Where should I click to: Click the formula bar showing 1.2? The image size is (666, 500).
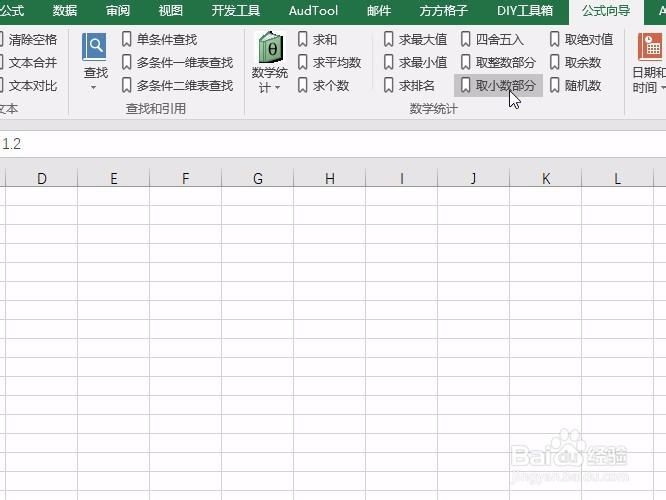click(333, 144)
